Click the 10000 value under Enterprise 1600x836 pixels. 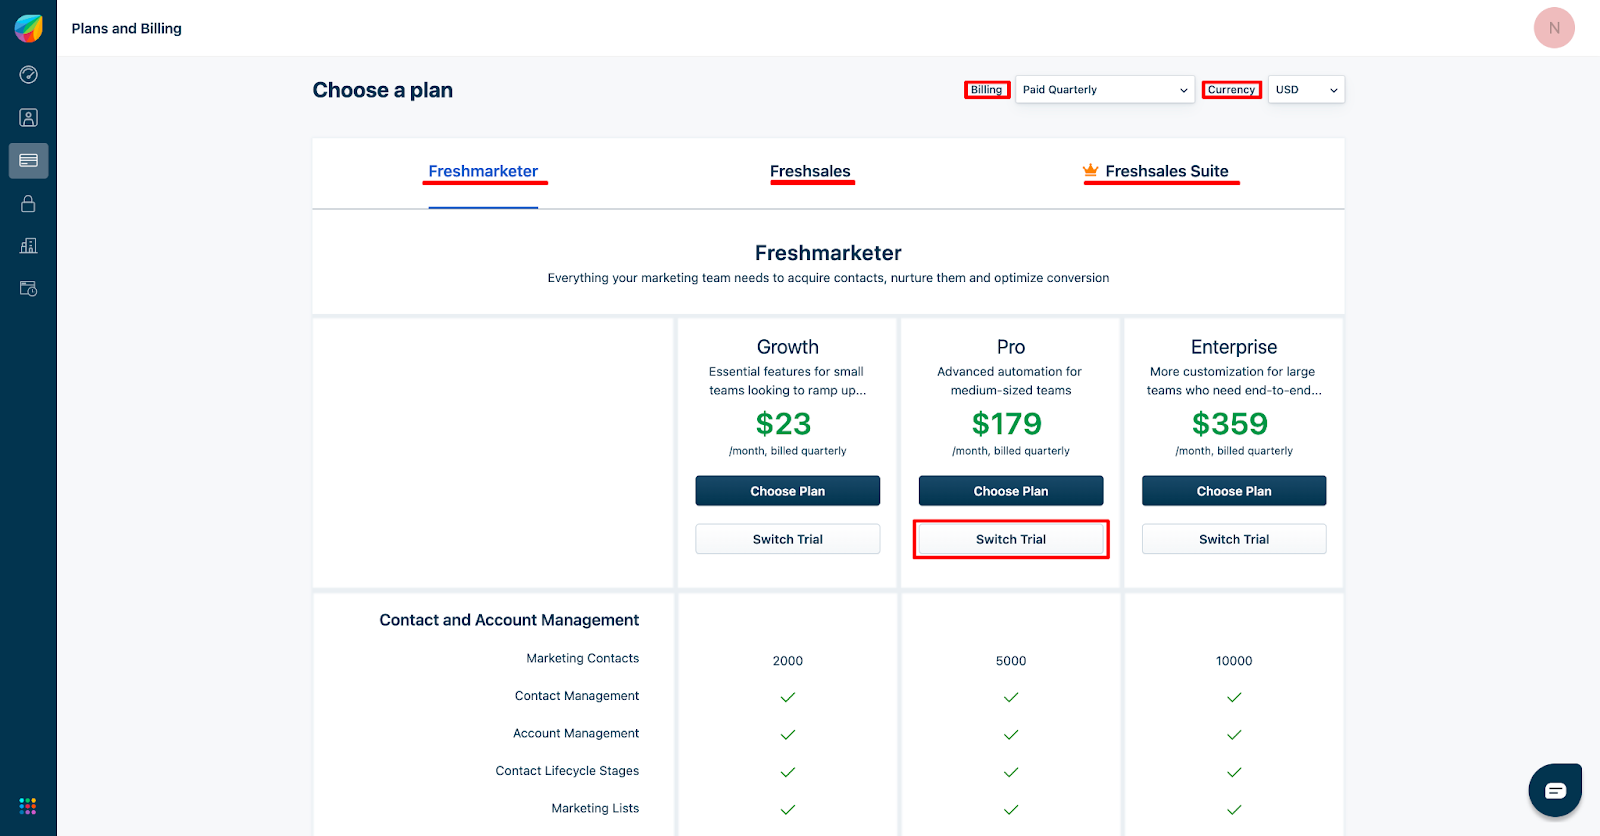[x=1234, y=661]
